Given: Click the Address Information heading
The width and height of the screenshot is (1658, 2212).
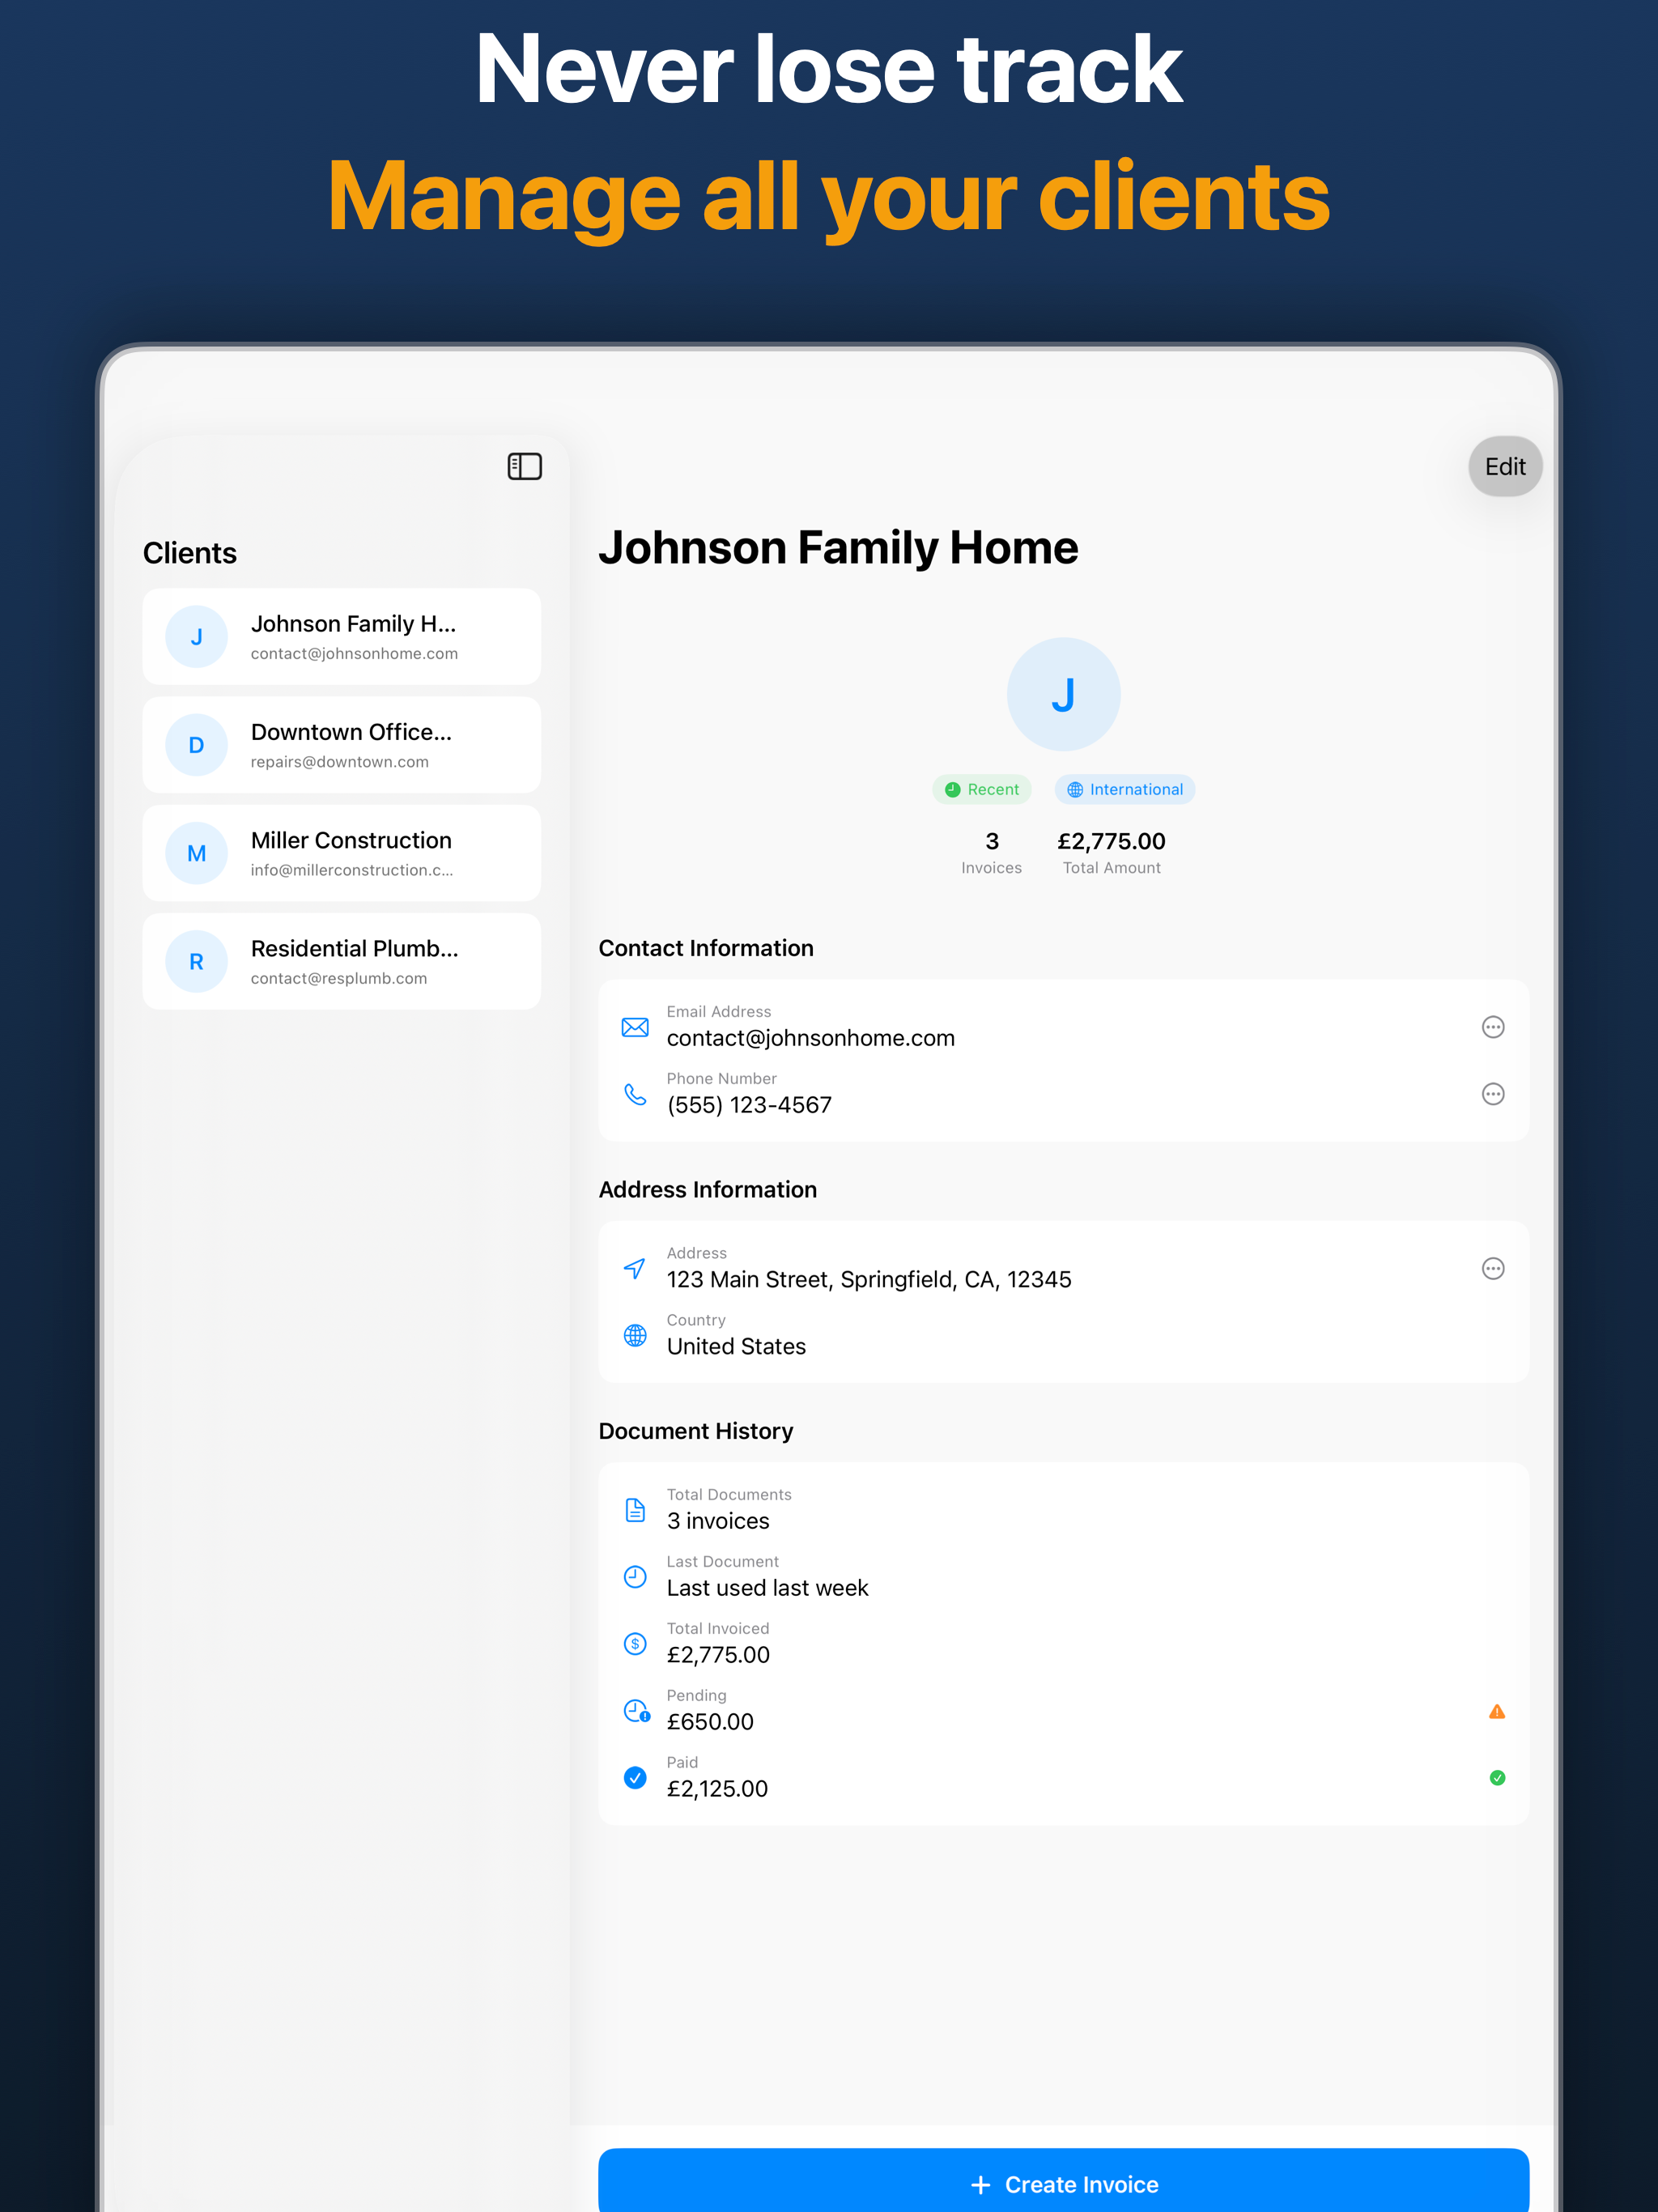Looking at the screenshot, I should 707,1189.
